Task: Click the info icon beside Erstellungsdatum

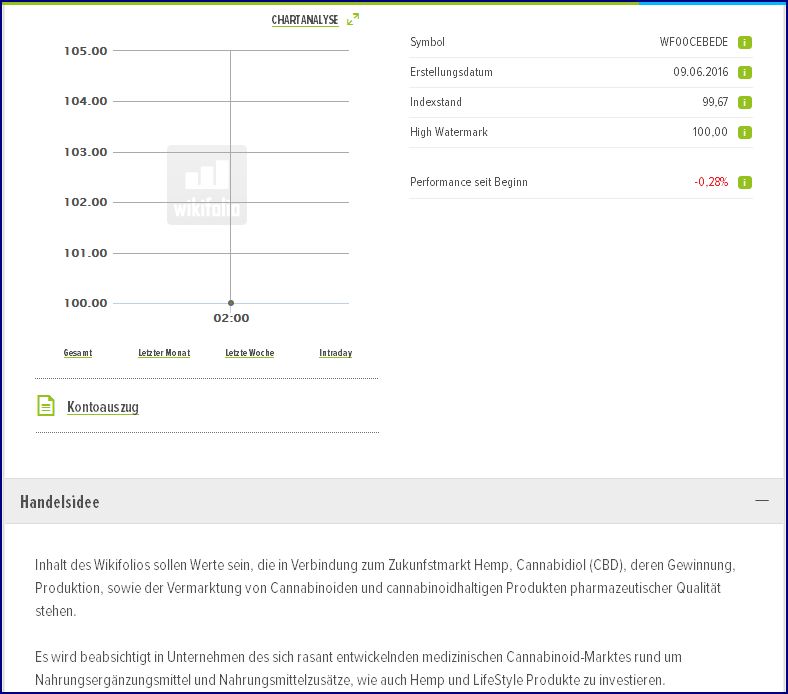Action: pos(745,72)
